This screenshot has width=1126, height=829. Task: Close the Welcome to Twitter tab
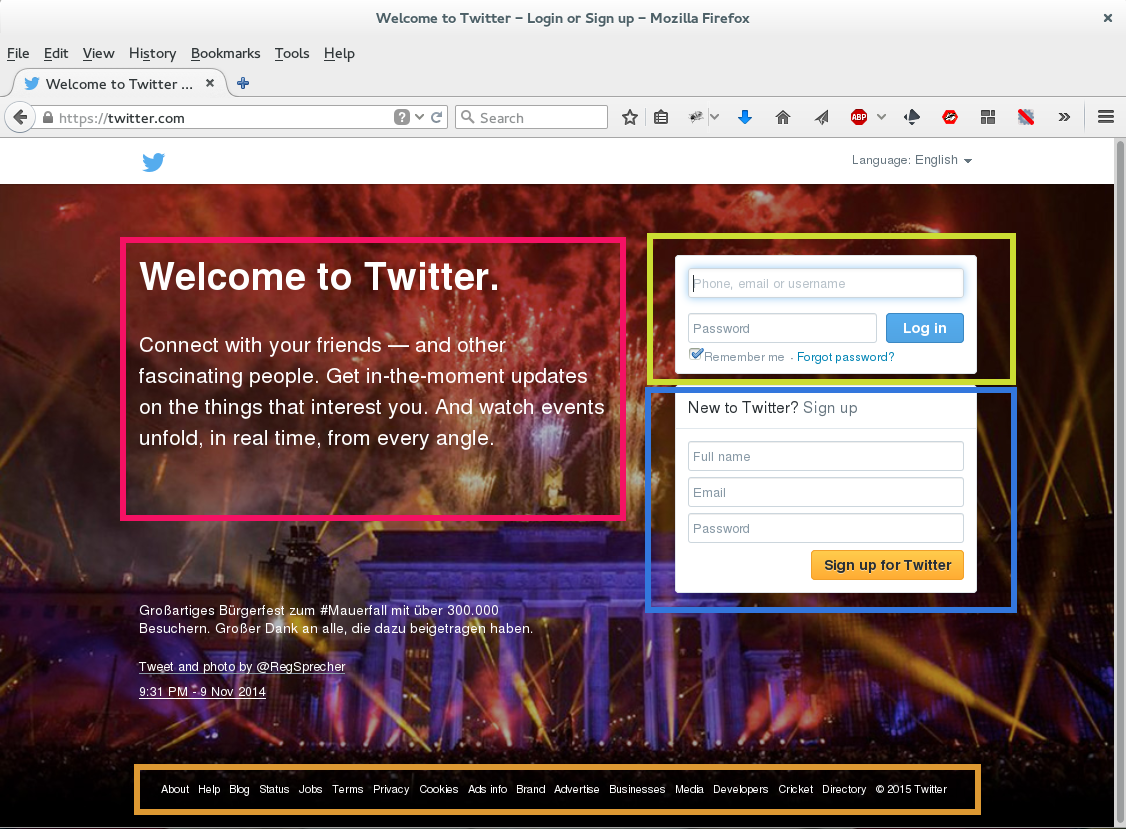(x=210, y=83)
